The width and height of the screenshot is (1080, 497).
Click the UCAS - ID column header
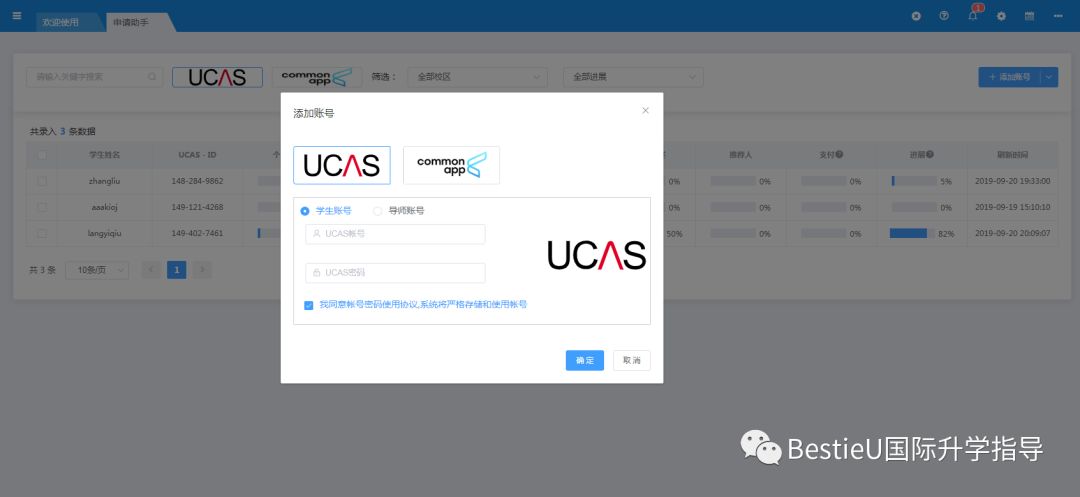coord(197,155)
